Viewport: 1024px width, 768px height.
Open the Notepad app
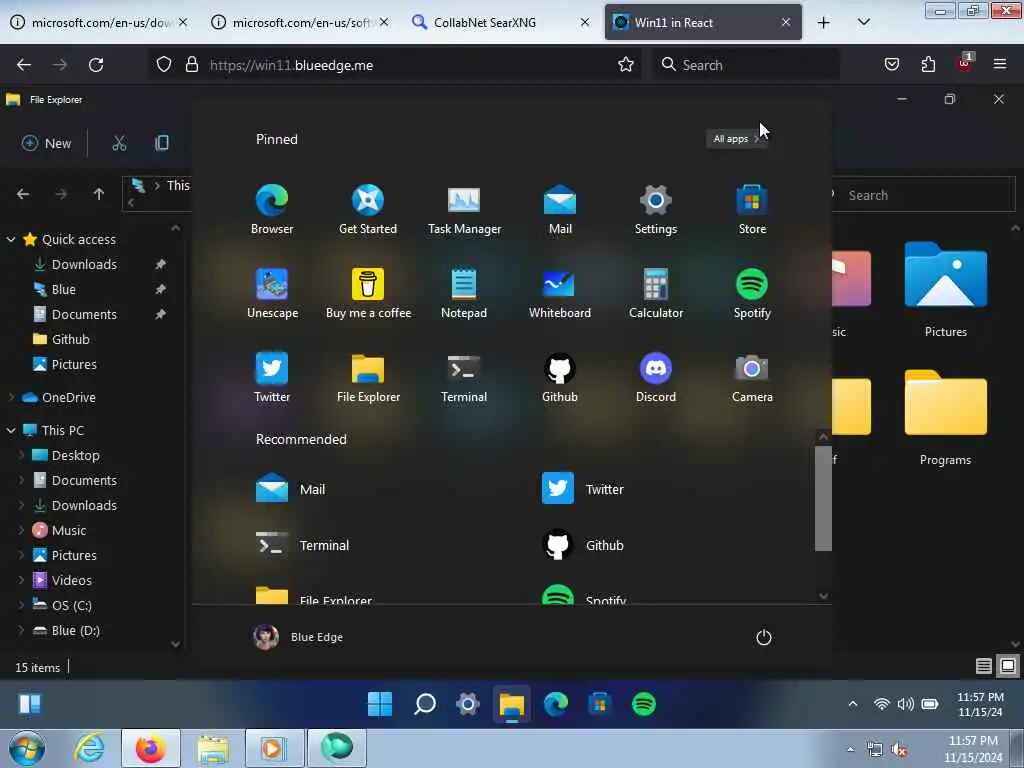464,293
